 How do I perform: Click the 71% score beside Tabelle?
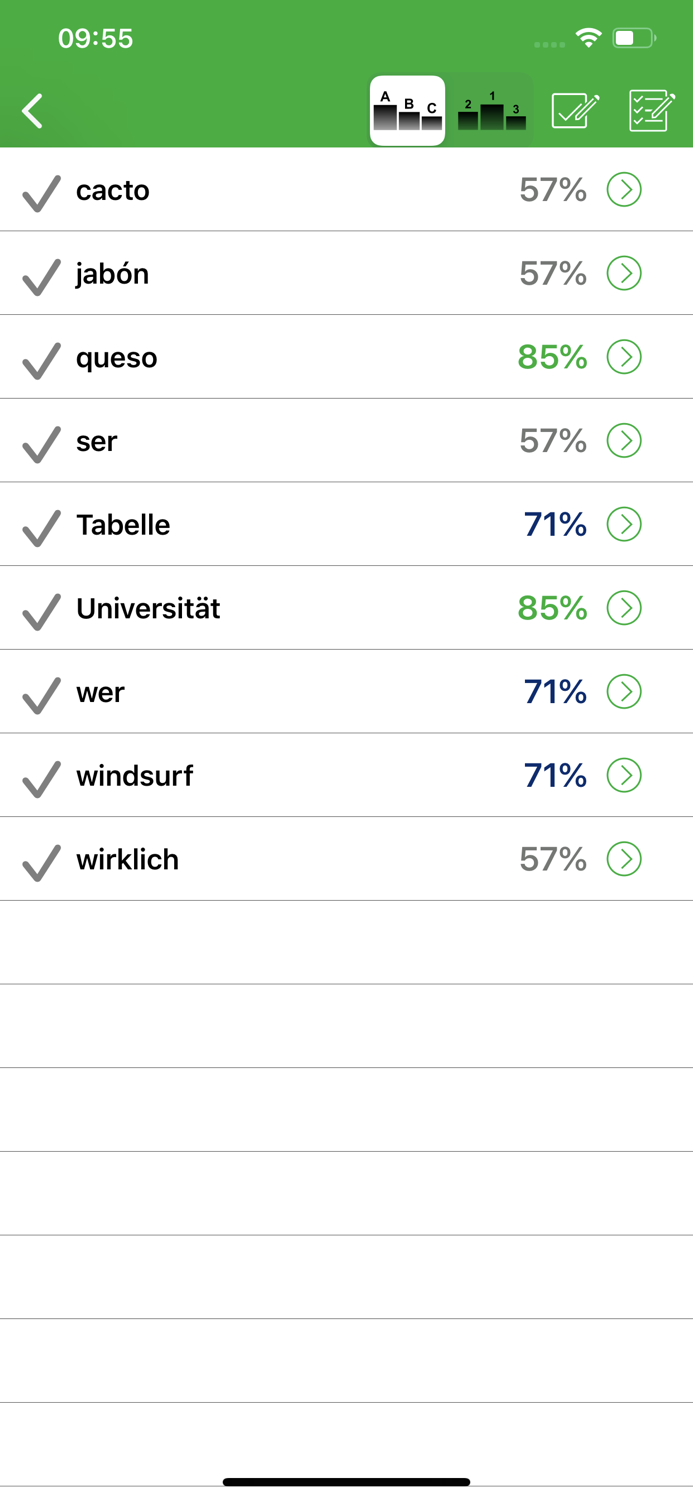pyautogui.click(x=556, y=524)
